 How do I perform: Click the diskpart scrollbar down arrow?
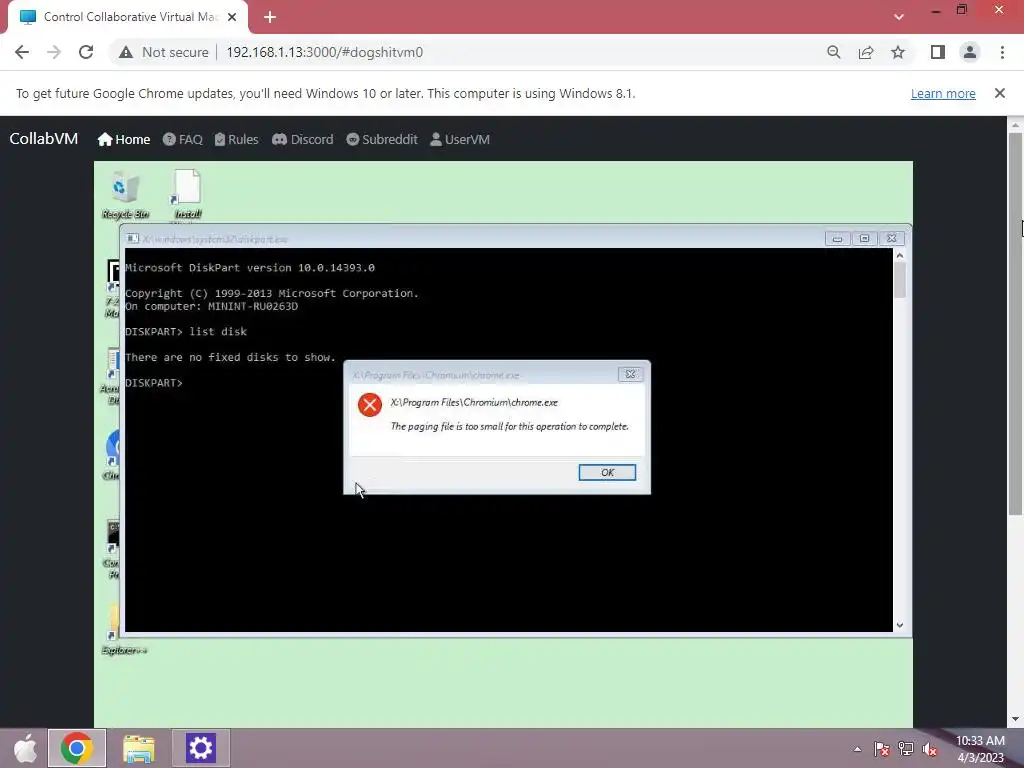pos(900,625)
